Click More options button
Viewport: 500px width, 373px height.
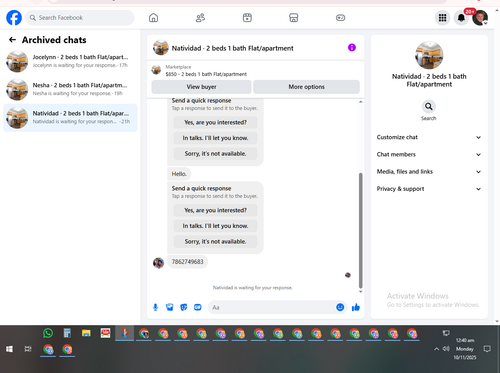[x=306, y=87]
